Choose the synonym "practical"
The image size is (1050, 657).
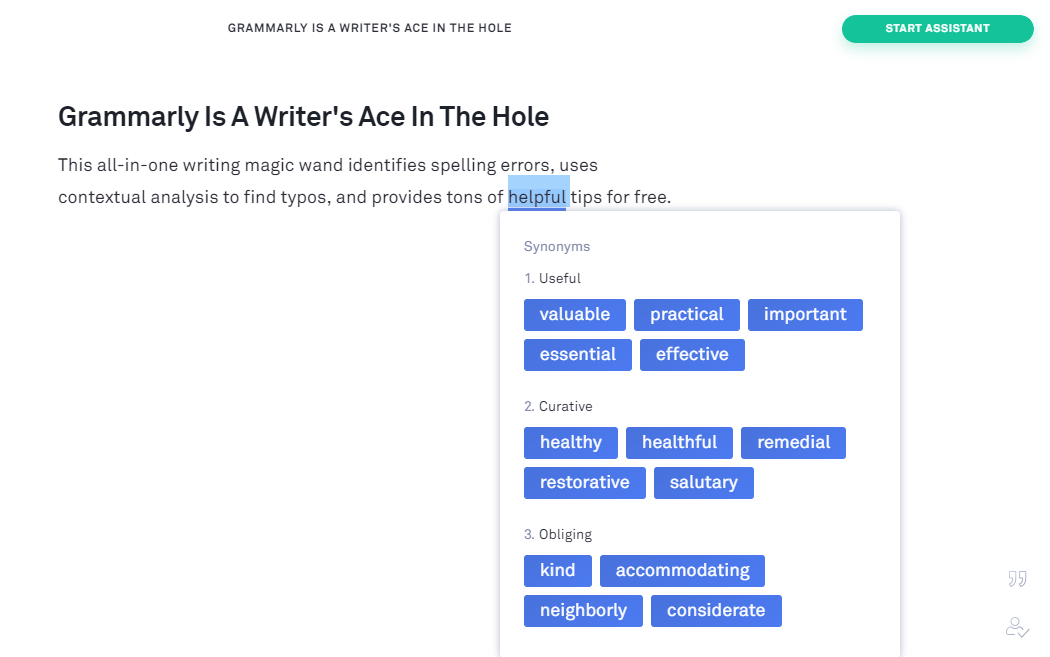point(686,315)
